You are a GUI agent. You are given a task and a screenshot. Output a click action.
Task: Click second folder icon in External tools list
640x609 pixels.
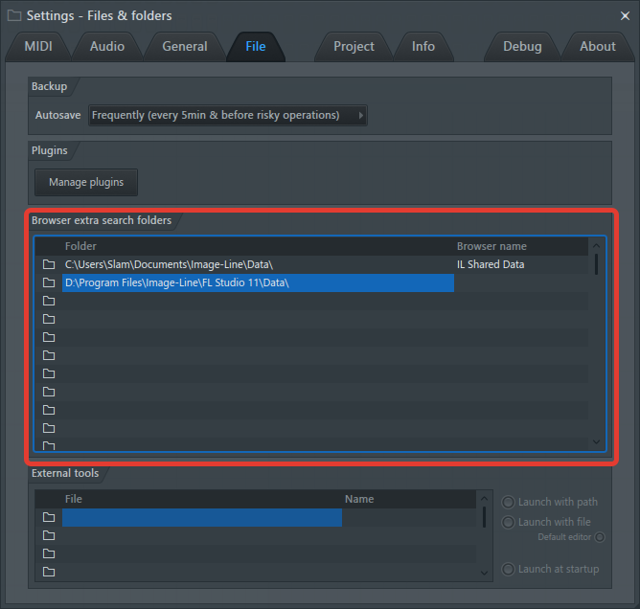tap(49, 535)
